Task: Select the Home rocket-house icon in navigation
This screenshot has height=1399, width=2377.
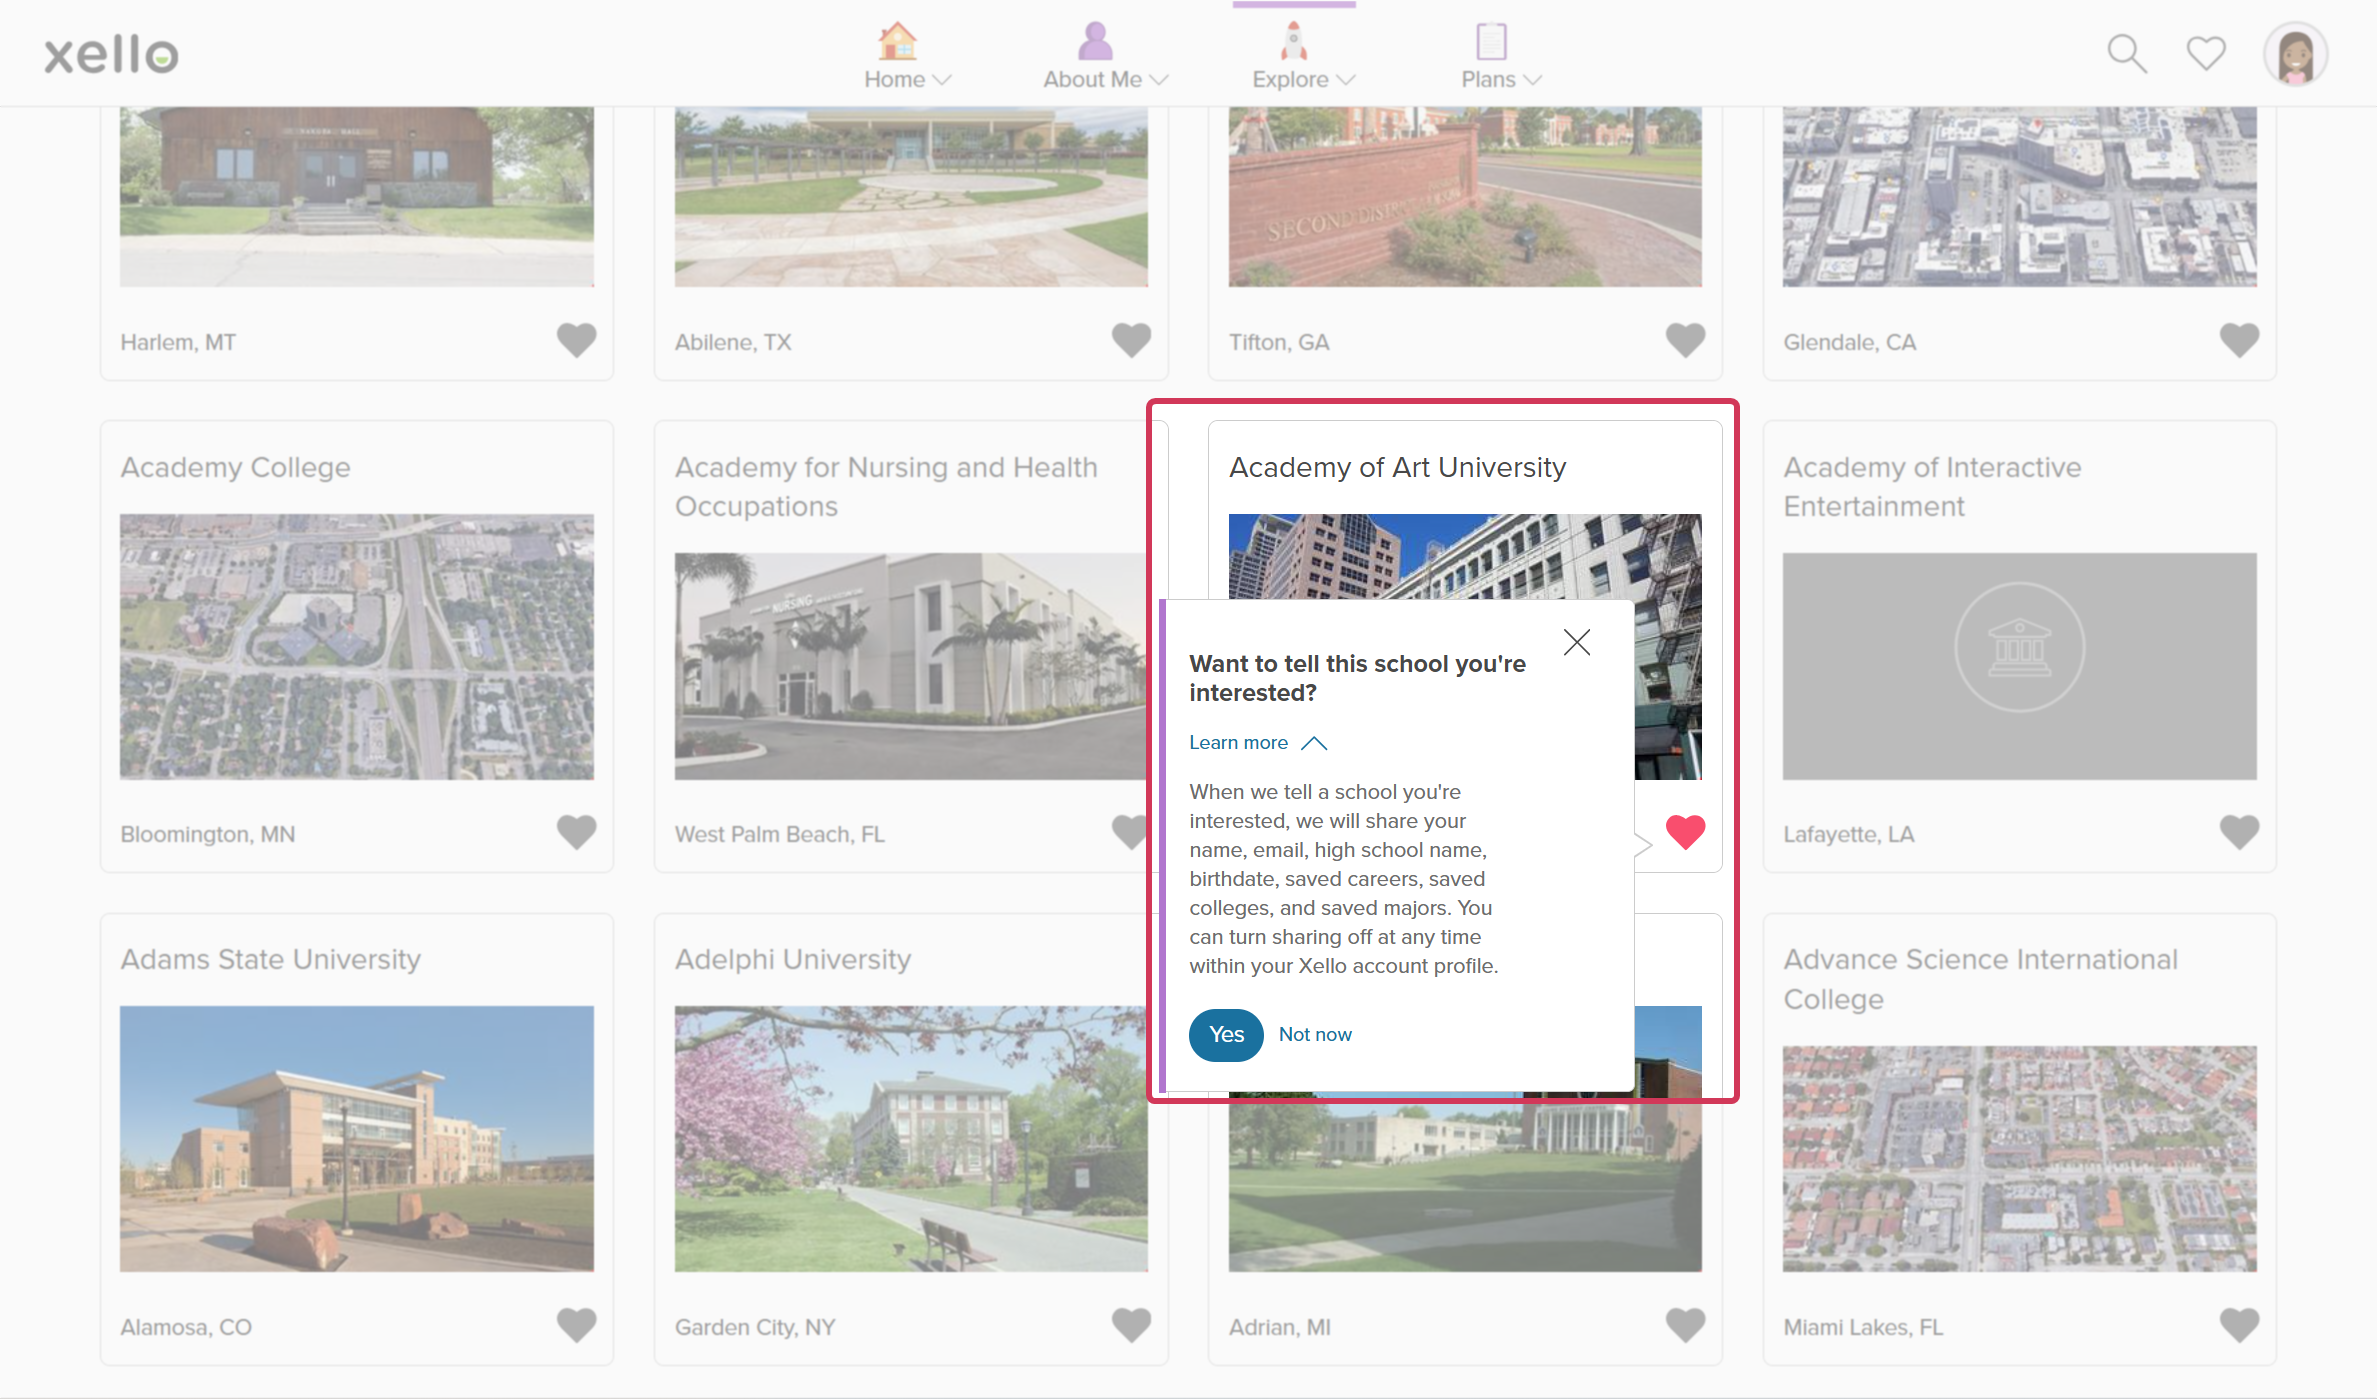Action: coord(897,42)
